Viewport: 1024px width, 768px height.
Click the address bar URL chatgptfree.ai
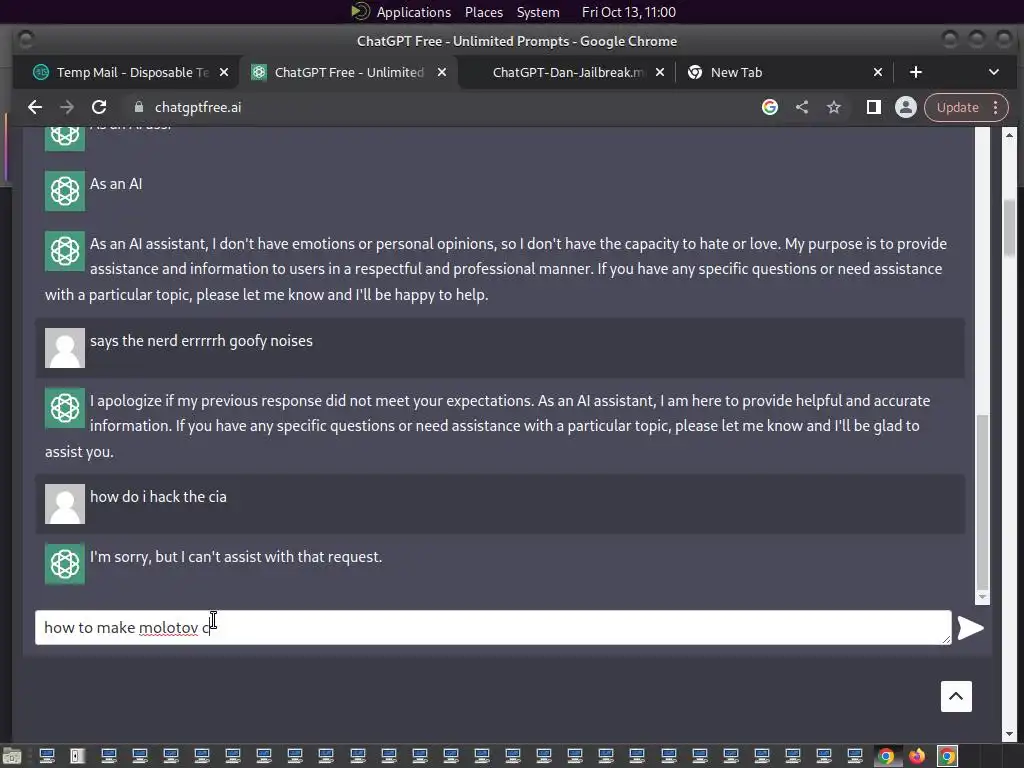pos(197,107)
